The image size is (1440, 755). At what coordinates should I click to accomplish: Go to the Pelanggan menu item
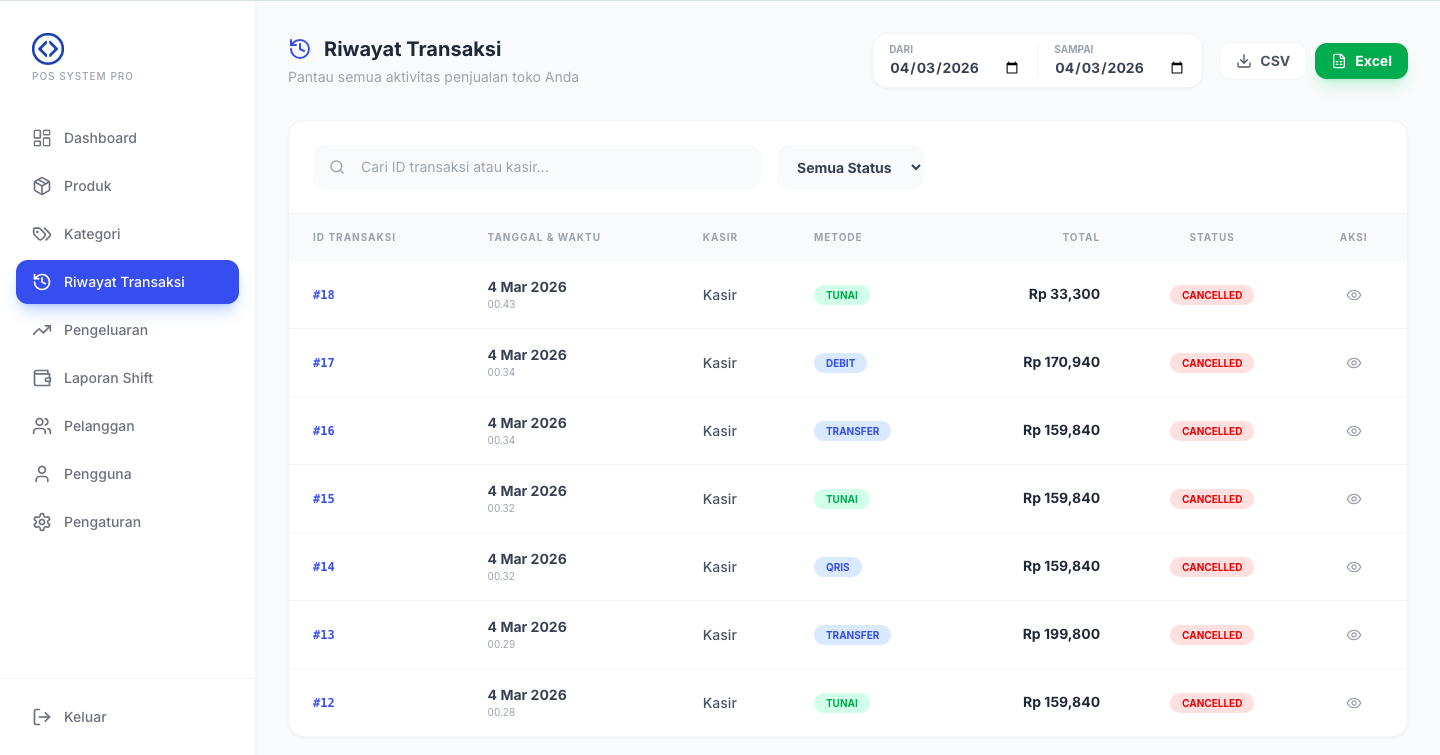99,426
